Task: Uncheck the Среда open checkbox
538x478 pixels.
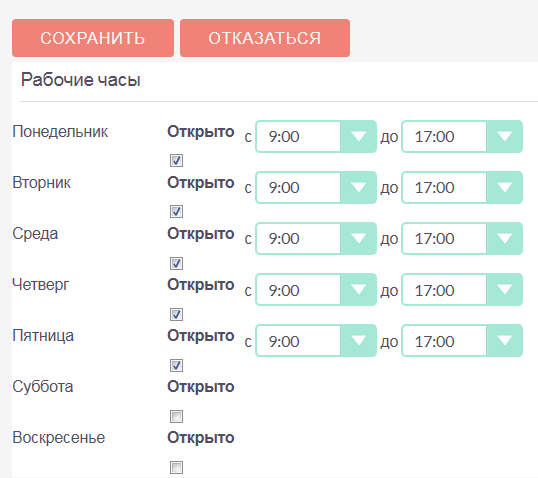Action: point(176,264)
